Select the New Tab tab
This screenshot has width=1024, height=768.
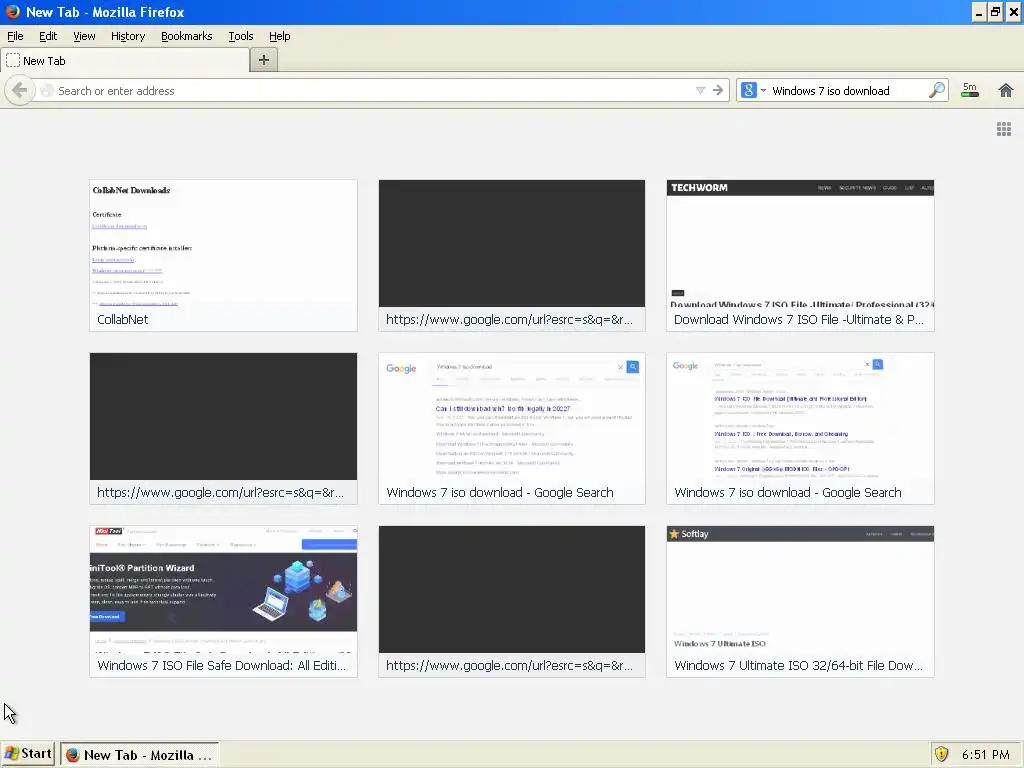(x=125, y=61)
